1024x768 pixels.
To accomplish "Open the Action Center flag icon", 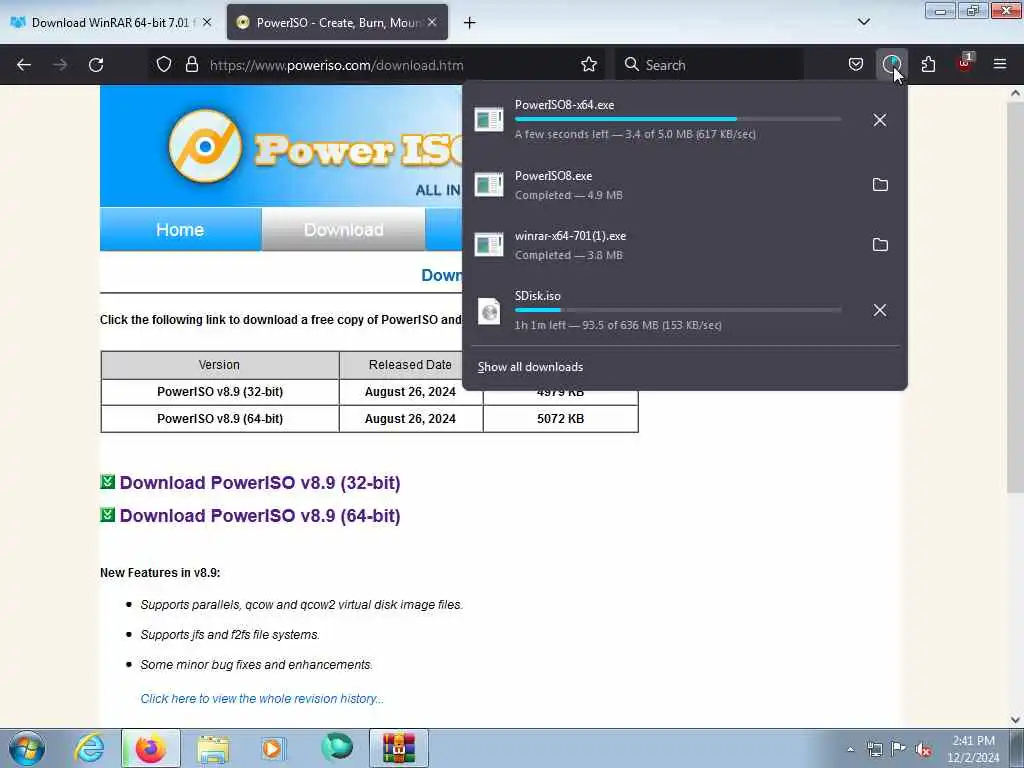I will 898,749.
